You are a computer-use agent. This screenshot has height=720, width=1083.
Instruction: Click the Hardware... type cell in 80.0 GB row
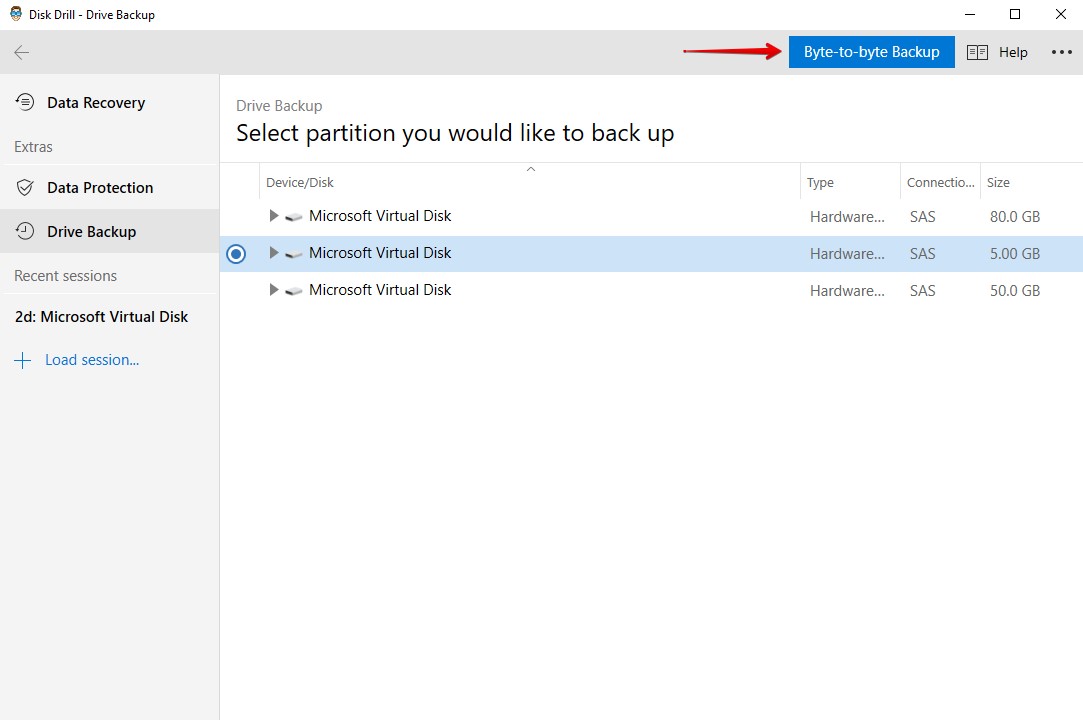coord(847,217)
